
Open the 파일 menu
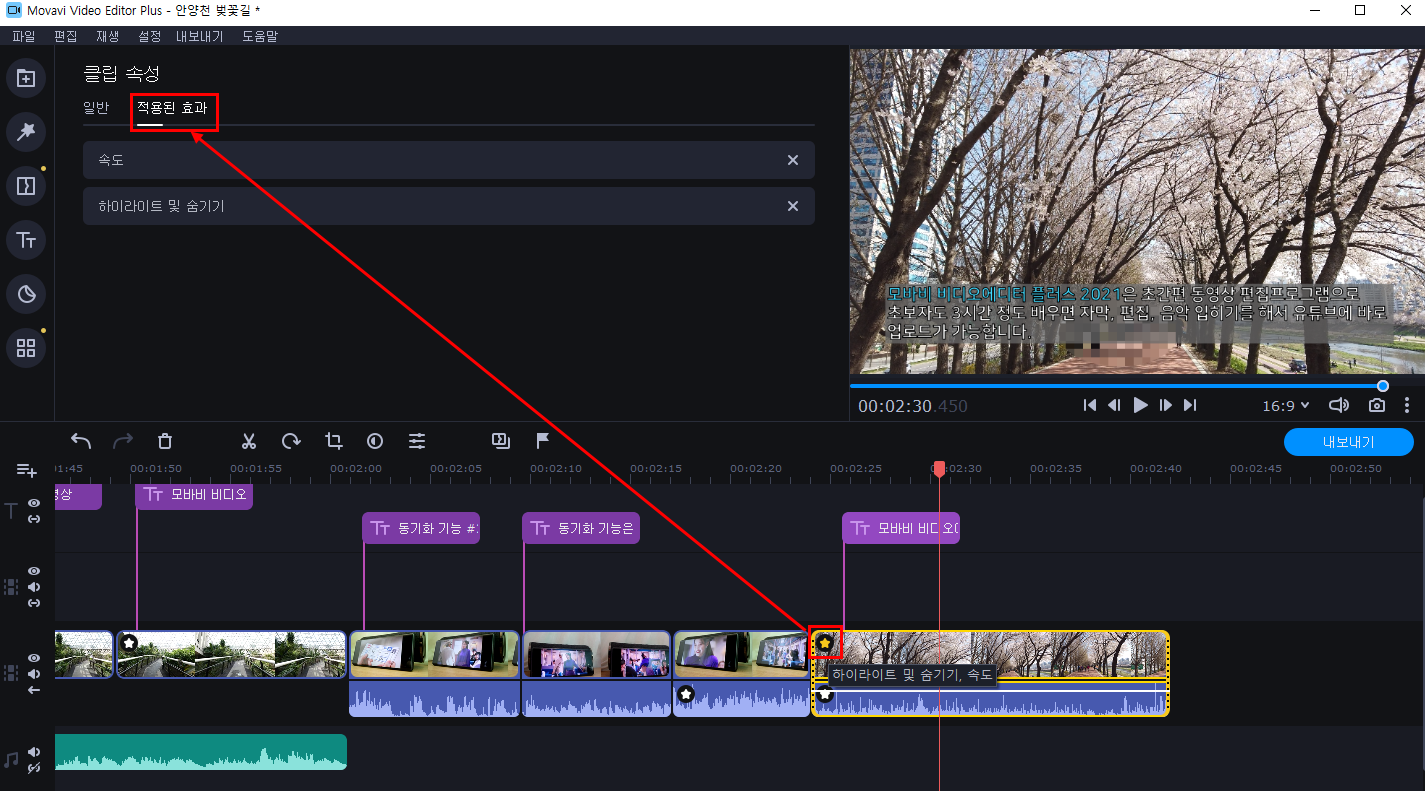tap(23, 36)
